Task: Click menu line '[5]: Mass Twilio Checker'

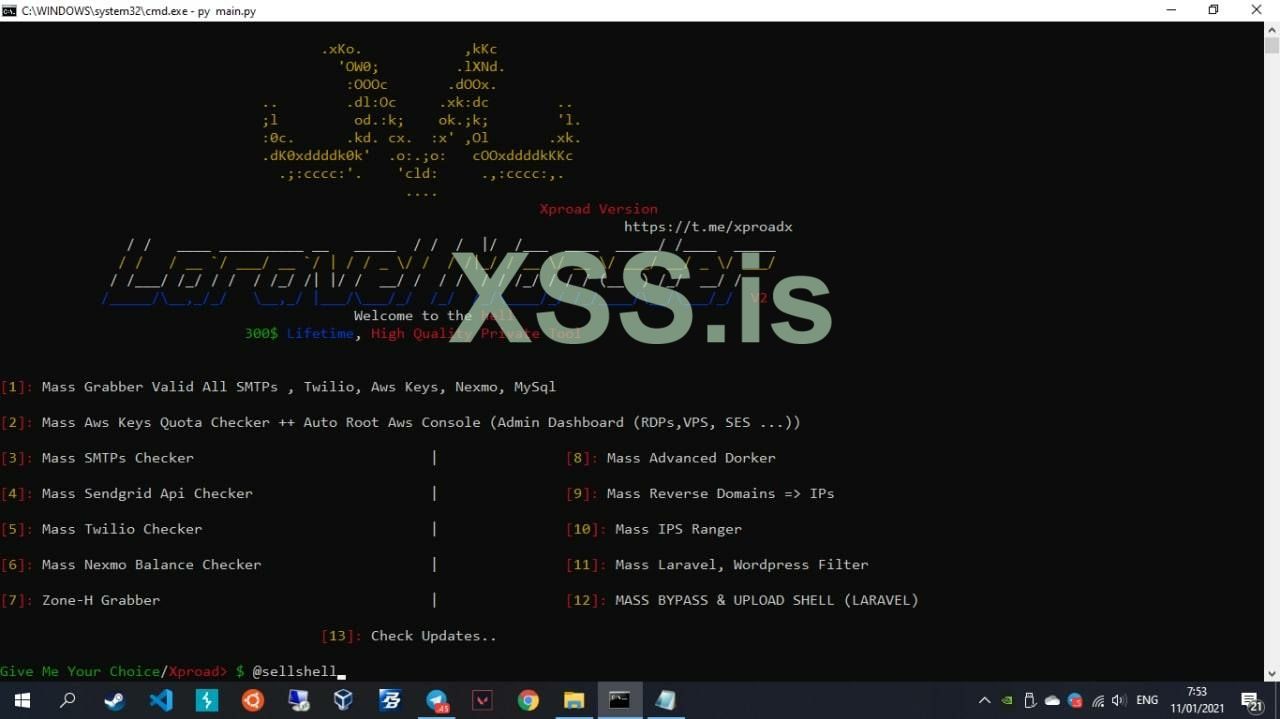Action: (101, 529)
